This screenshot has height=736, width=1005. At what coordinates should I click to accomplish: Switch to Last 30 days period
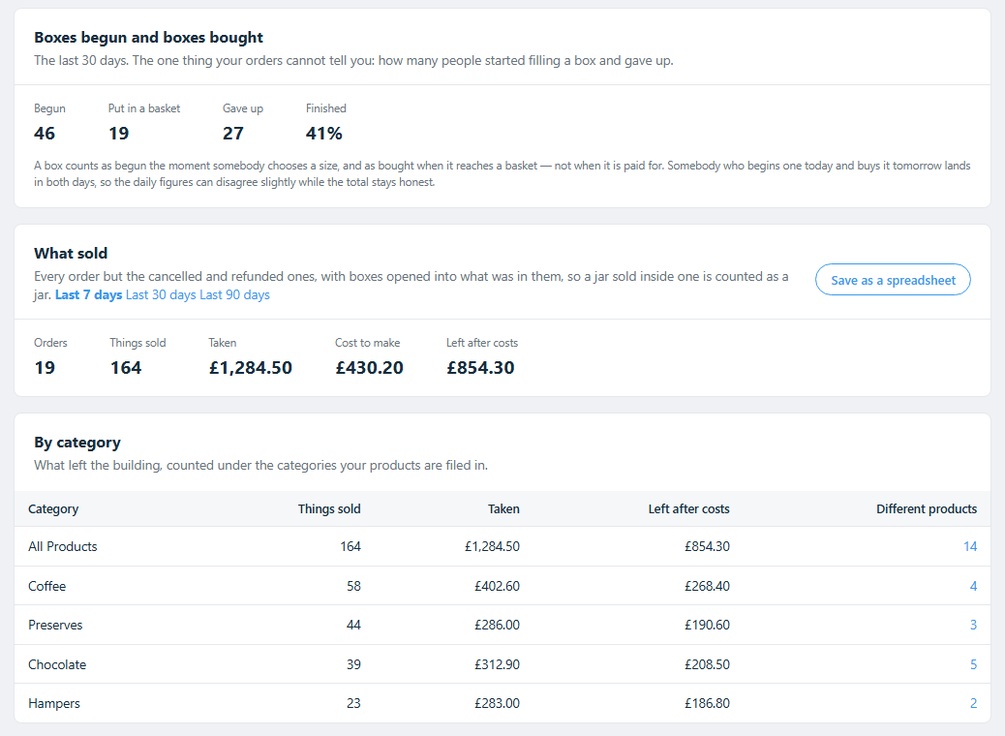point(161,295)
